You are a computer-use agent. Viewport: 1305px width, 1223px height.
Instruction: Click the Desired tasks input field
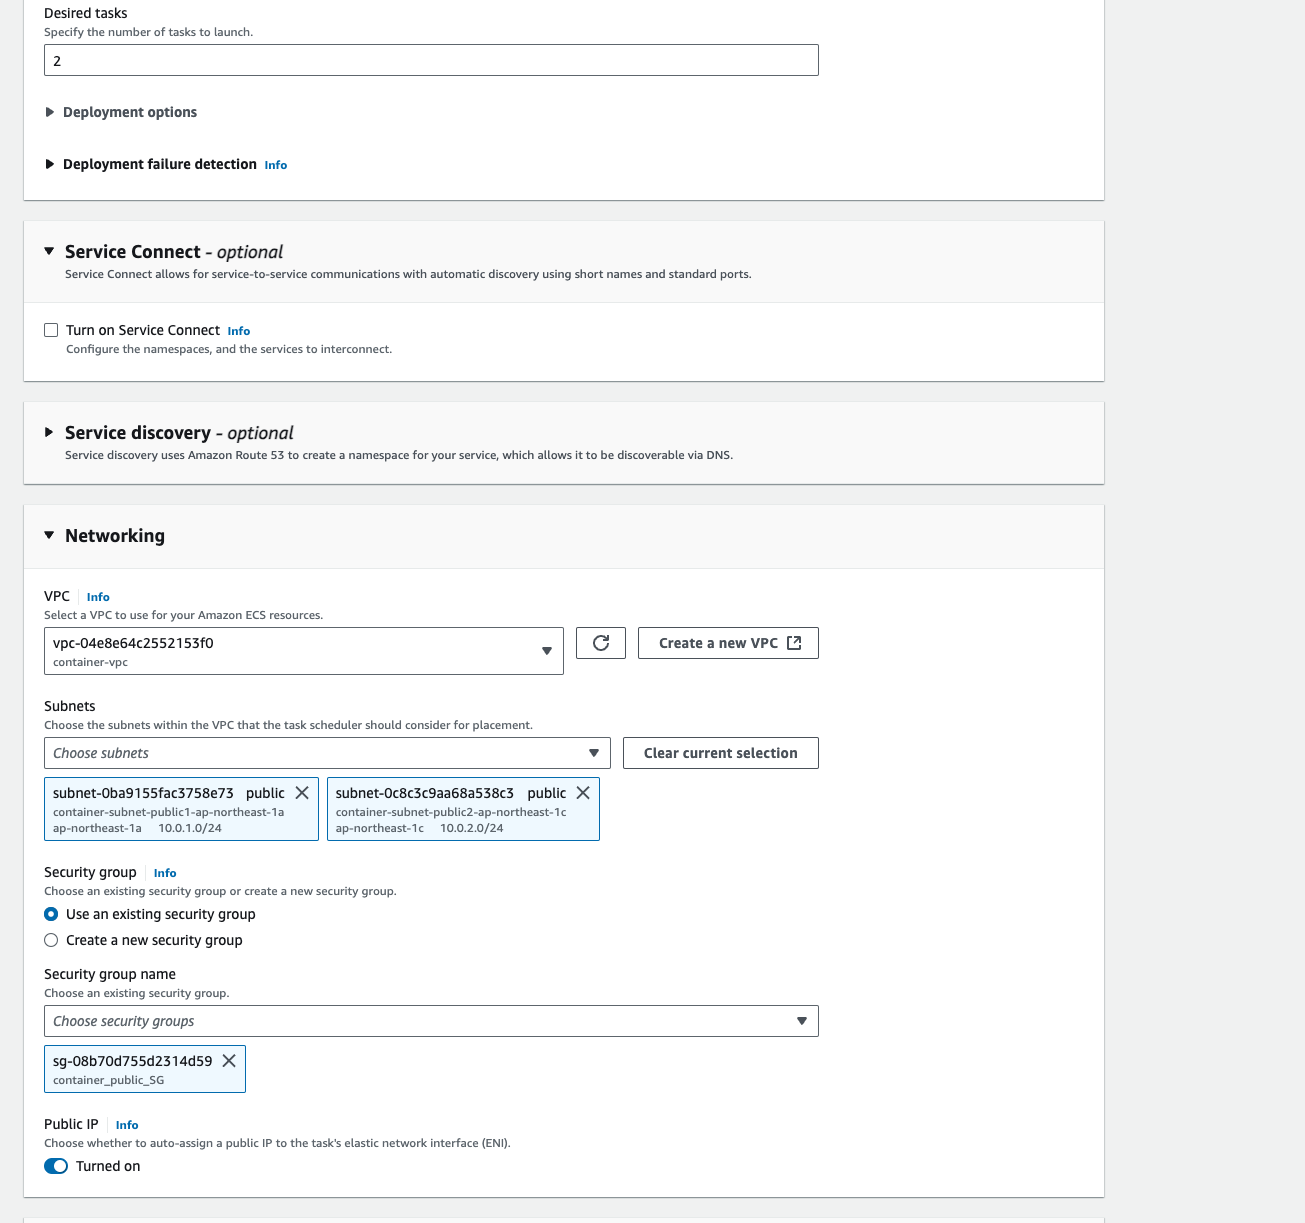tap(431, 60)
